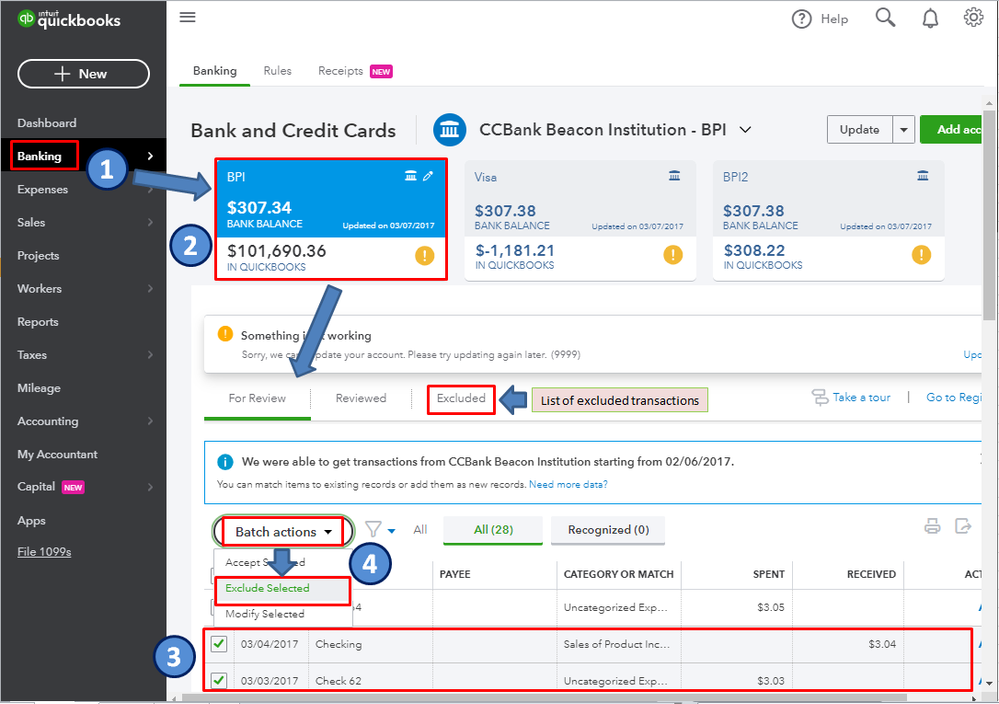Uncheck the 03/03/2017 Check 62 checkbox

[219, 680]
